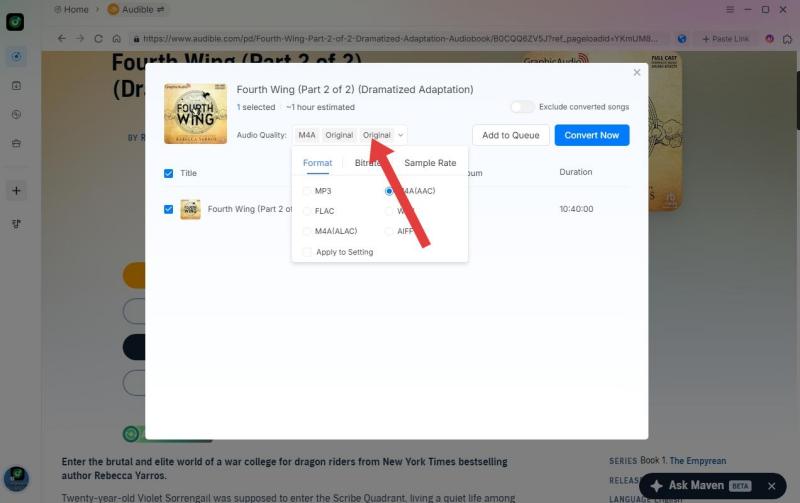
Task: Click the 10:40:00 duration value
Action: click(x=576, y=209)
